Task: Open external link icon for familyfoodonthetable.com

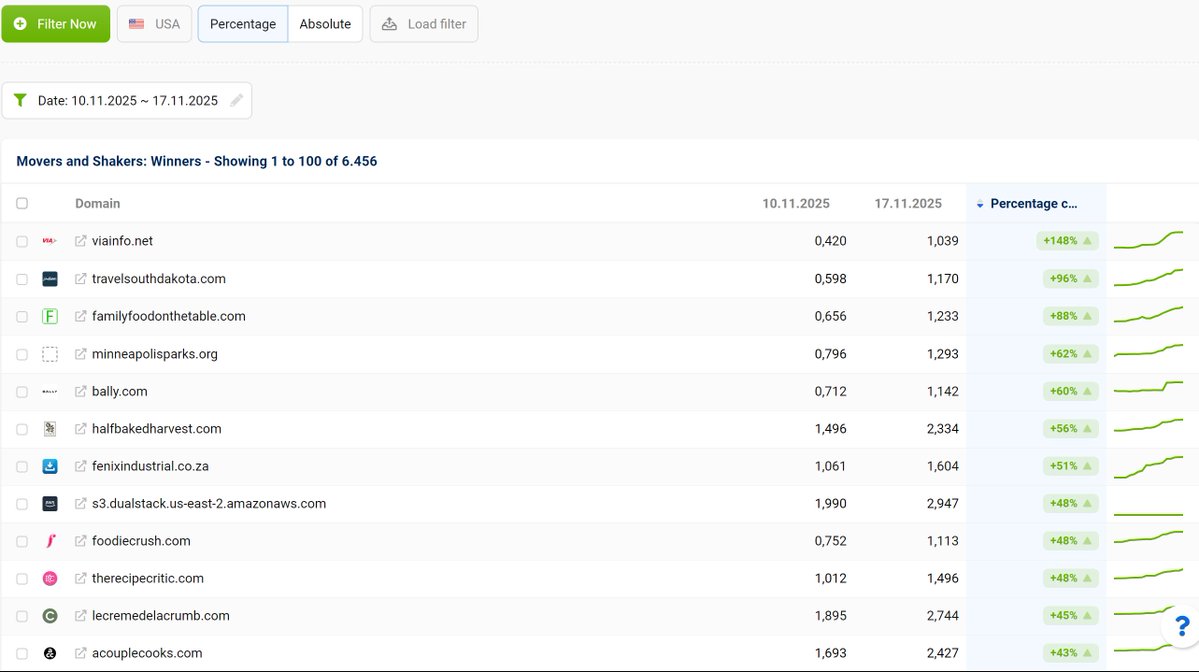Action: click(x=80, y=317)
